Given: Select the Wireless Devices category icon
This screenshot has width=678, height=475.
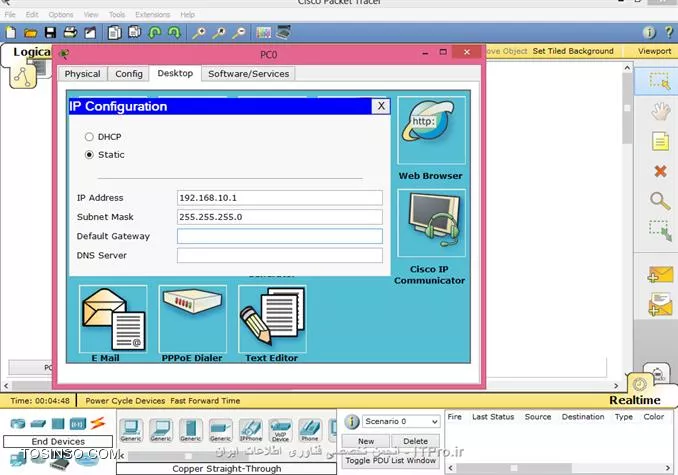Looking at the screenshot, I should click(78, 424).
